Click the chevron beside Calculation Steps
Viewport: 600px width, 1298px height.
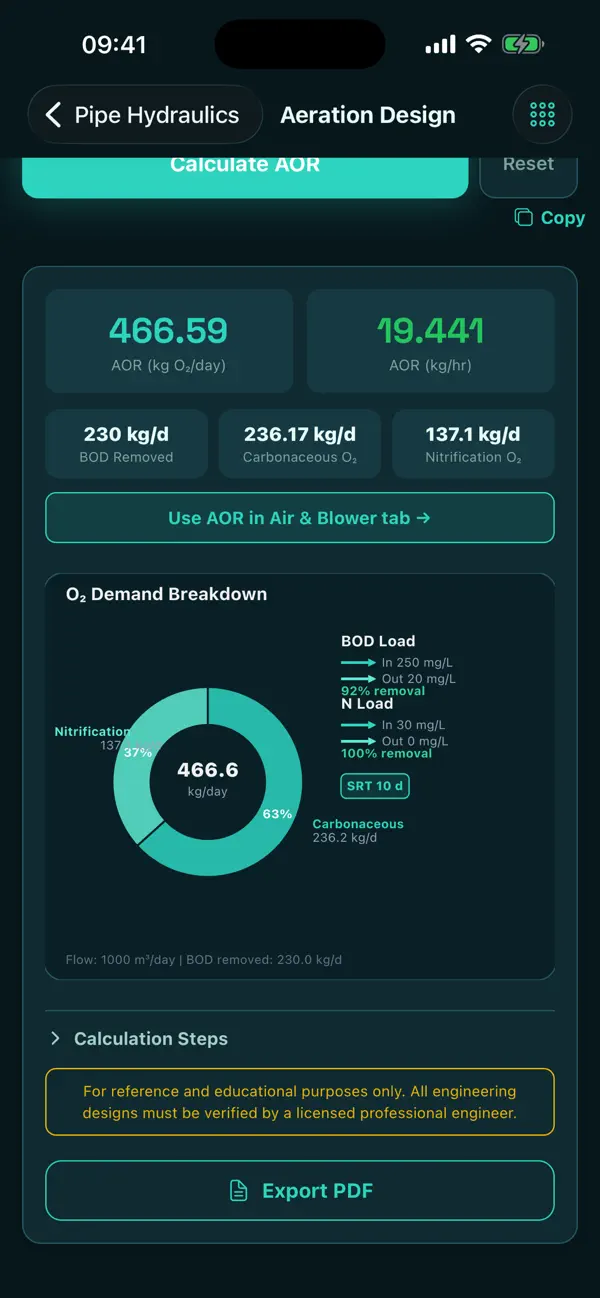56,1039
